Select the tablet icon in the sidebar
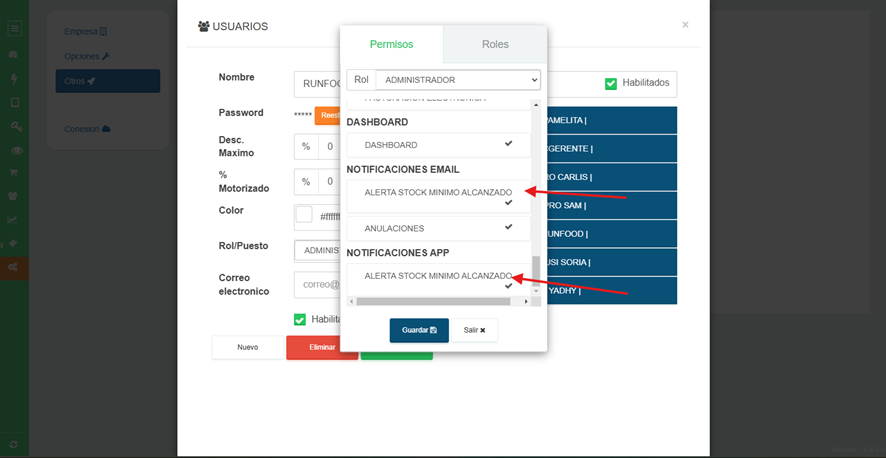Screen dimensions: 886x458 tap(15, 103)
